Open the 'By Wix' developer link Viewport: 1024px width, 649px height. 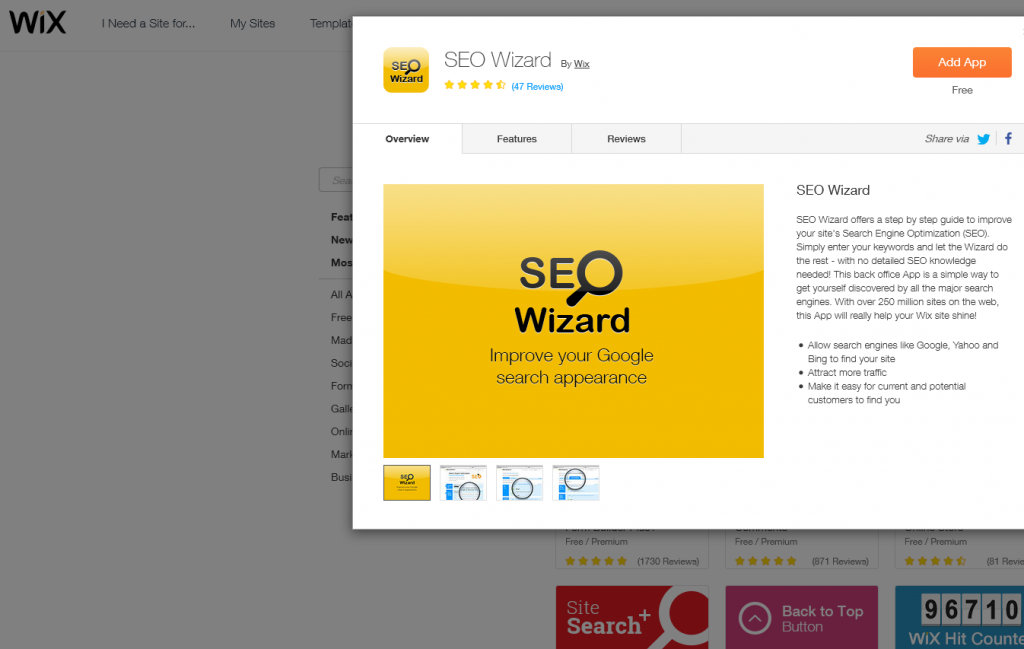[582, 63]
